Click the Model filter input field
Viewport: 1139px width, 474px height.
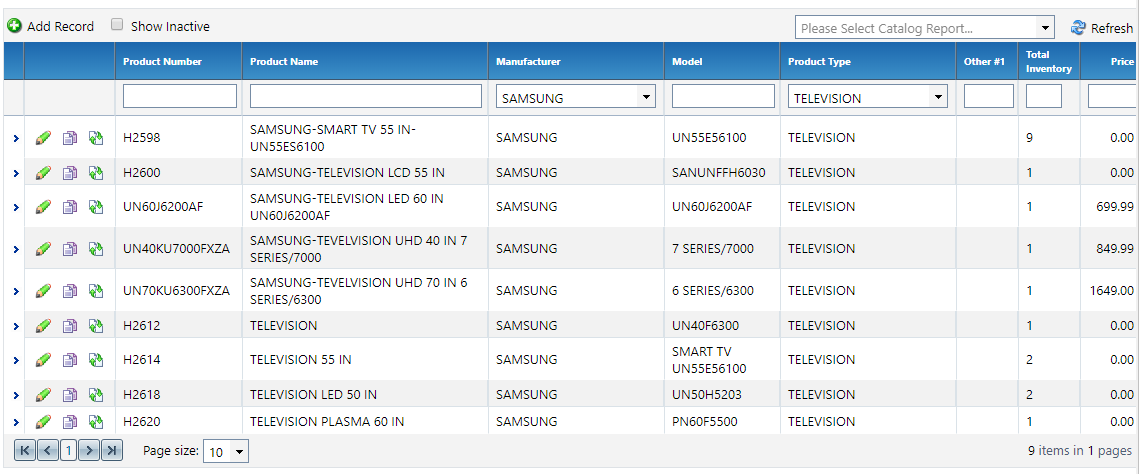point(723,96)
